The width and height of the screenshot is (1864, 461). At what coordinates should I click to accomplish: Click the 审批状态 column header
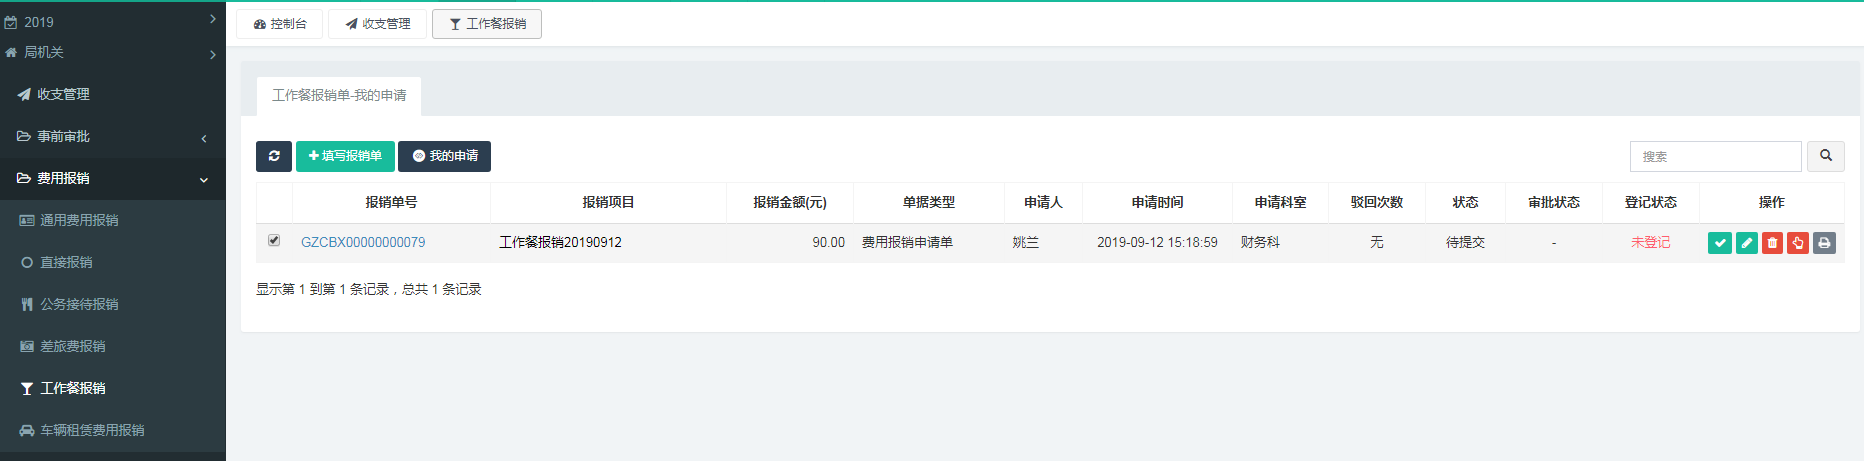(x=1554, y=202)
